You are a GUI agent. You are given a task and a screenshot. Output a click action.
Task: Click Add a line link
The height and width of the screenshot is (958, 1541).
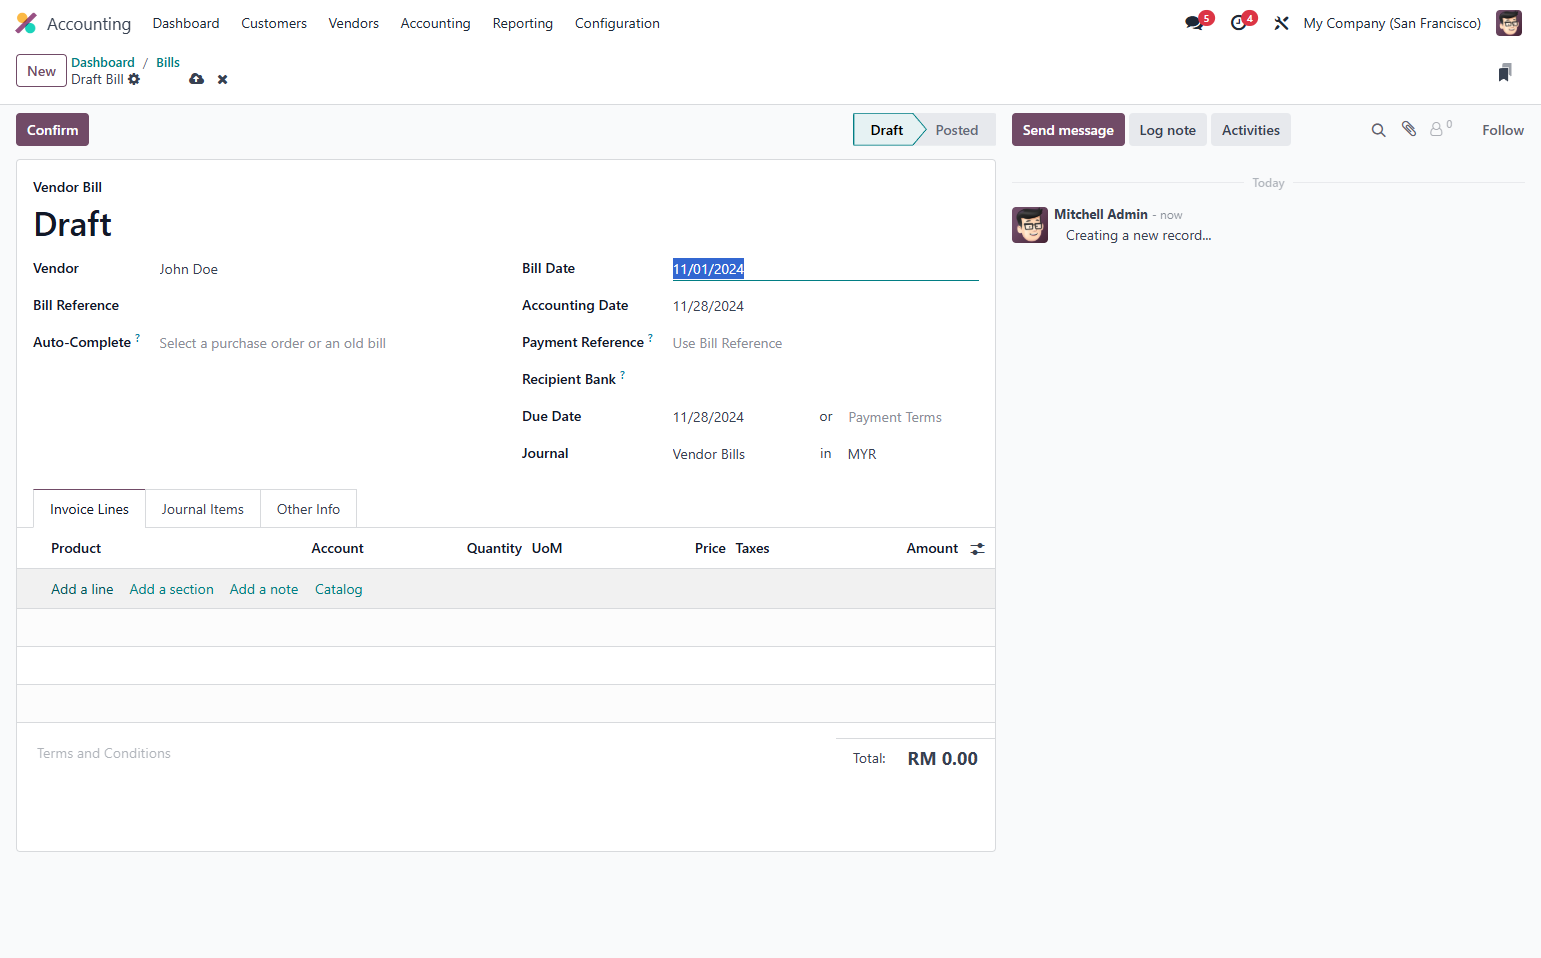click(x=82, y=589)
